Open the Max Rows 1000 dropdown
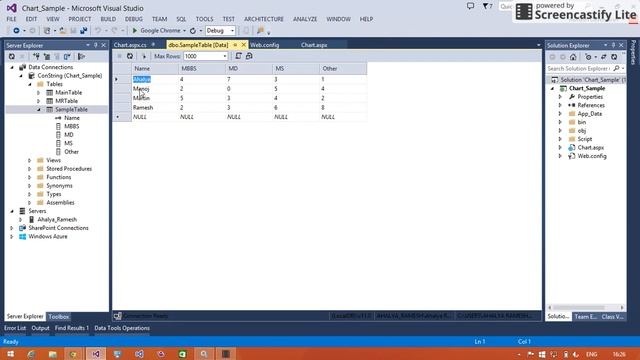 (x=225, y=56)
